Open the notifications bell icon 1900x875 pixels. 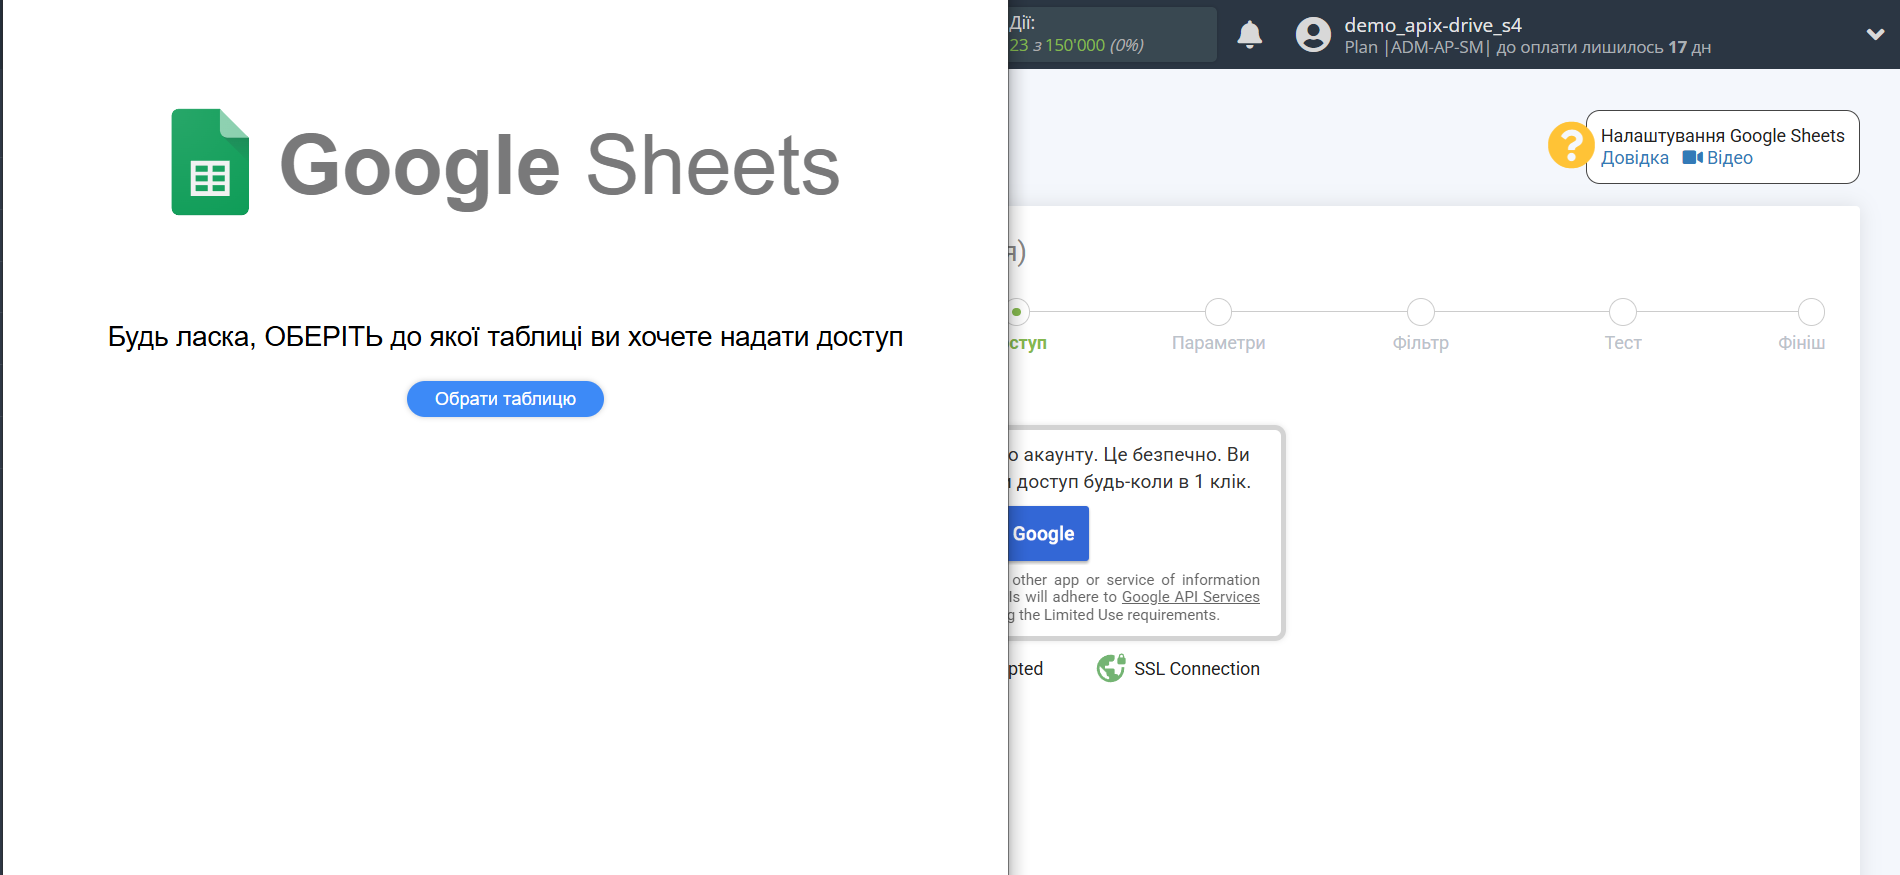[x=1250, y=35]
